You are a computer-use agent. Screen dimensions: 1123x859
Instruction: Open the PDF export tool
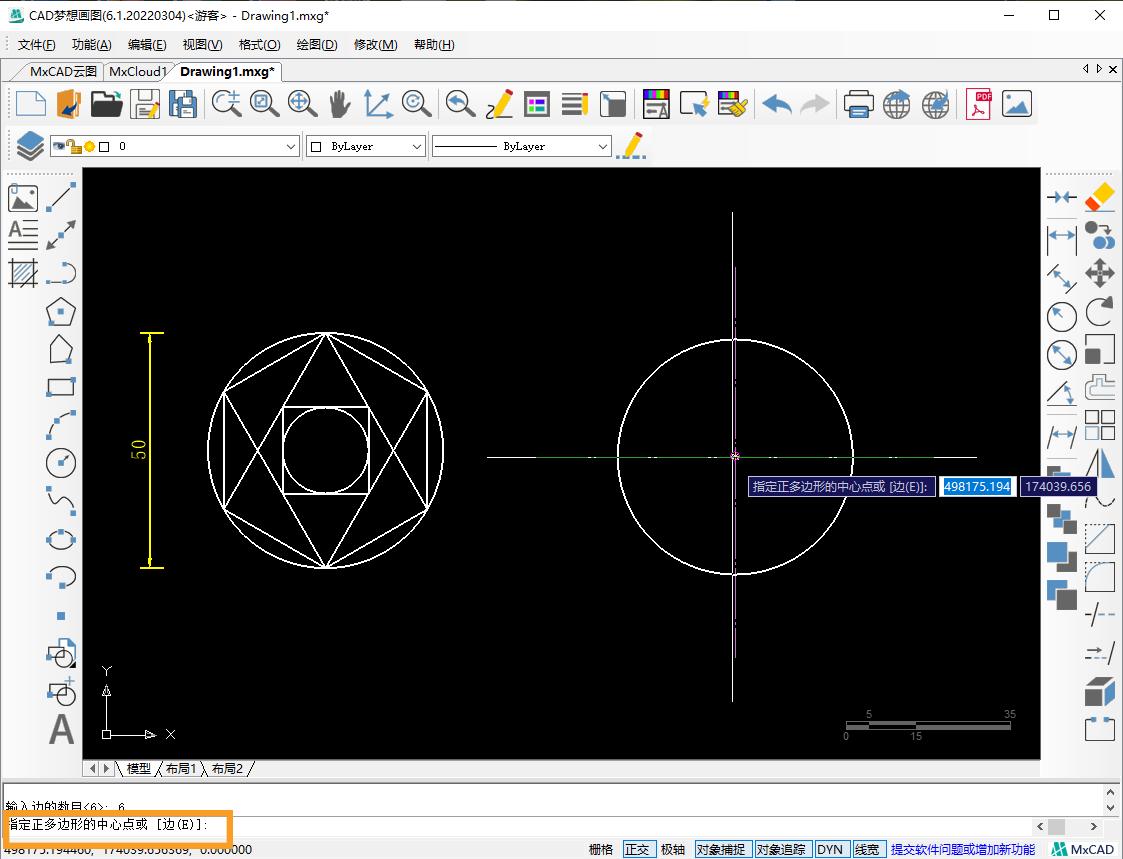(x=978, y=104)
